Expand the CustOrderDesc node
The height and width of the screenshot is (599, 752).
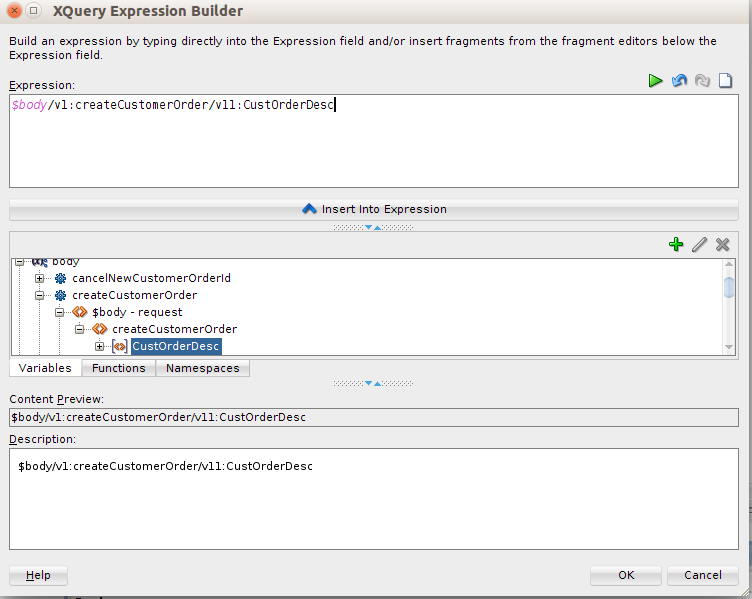[99, 346]
